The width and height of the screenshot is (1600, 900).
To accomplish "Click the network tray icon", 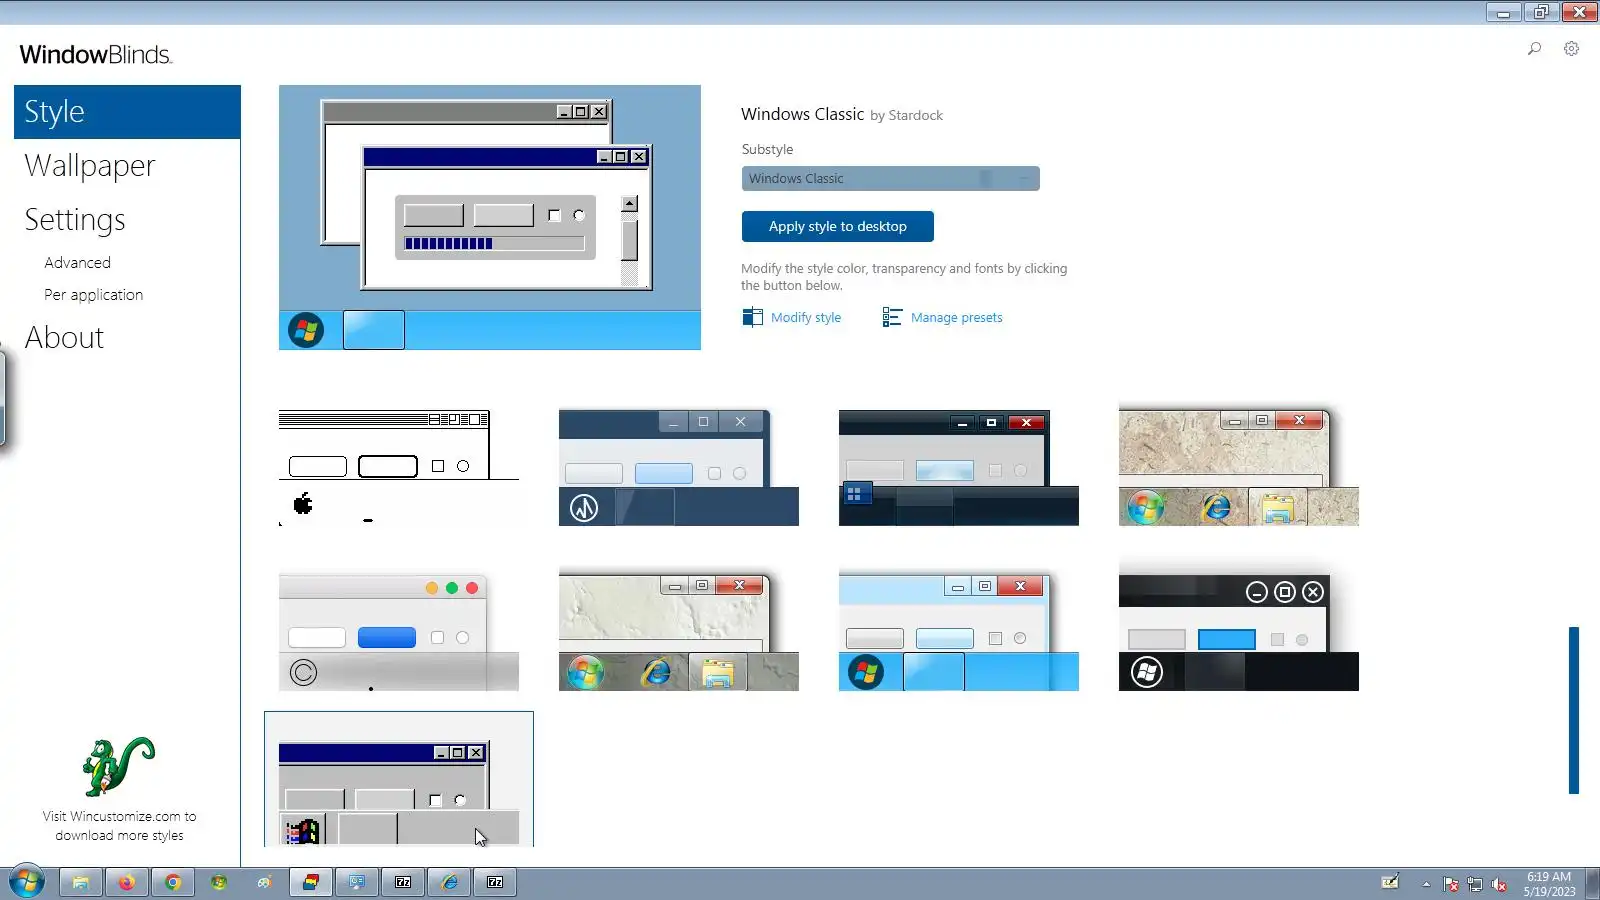I will (1475, 884).
